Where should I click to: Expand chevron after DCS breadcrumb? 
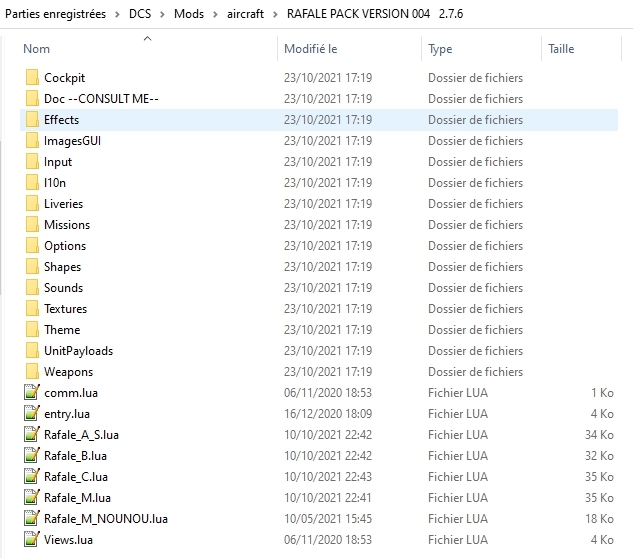point(162,15)
